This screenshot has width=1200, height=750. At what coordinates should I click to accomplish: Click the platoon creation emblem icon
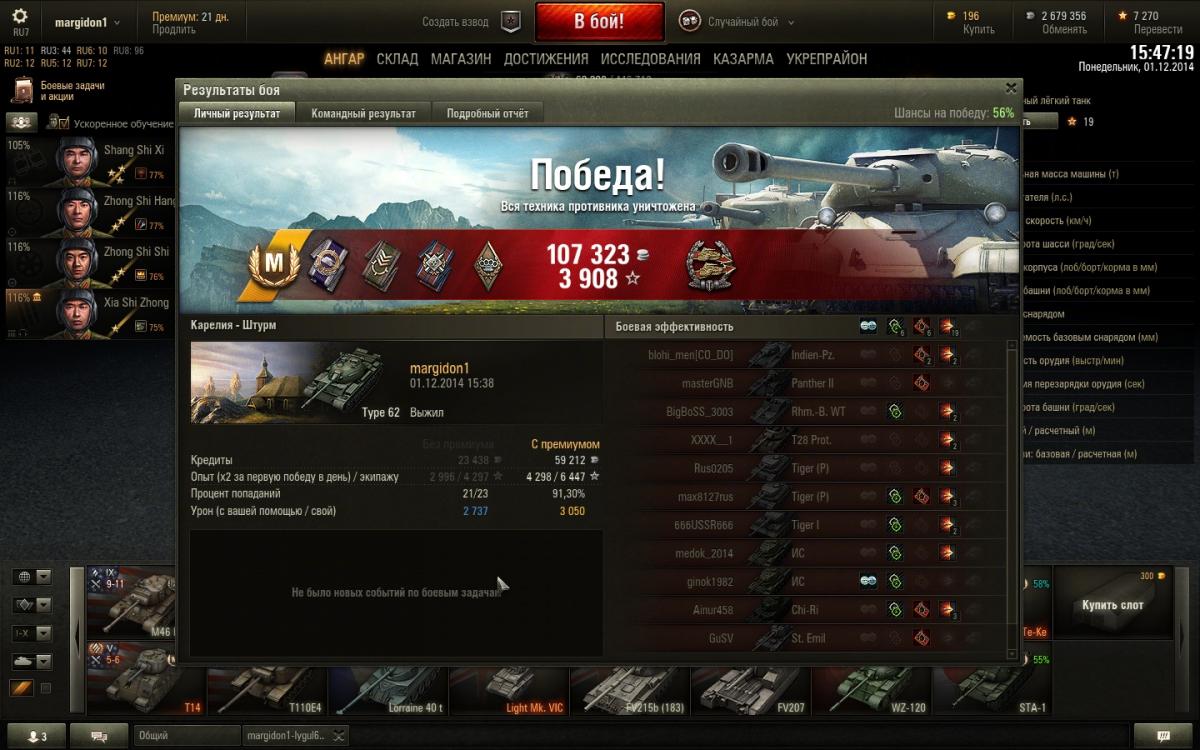[511, 21]
